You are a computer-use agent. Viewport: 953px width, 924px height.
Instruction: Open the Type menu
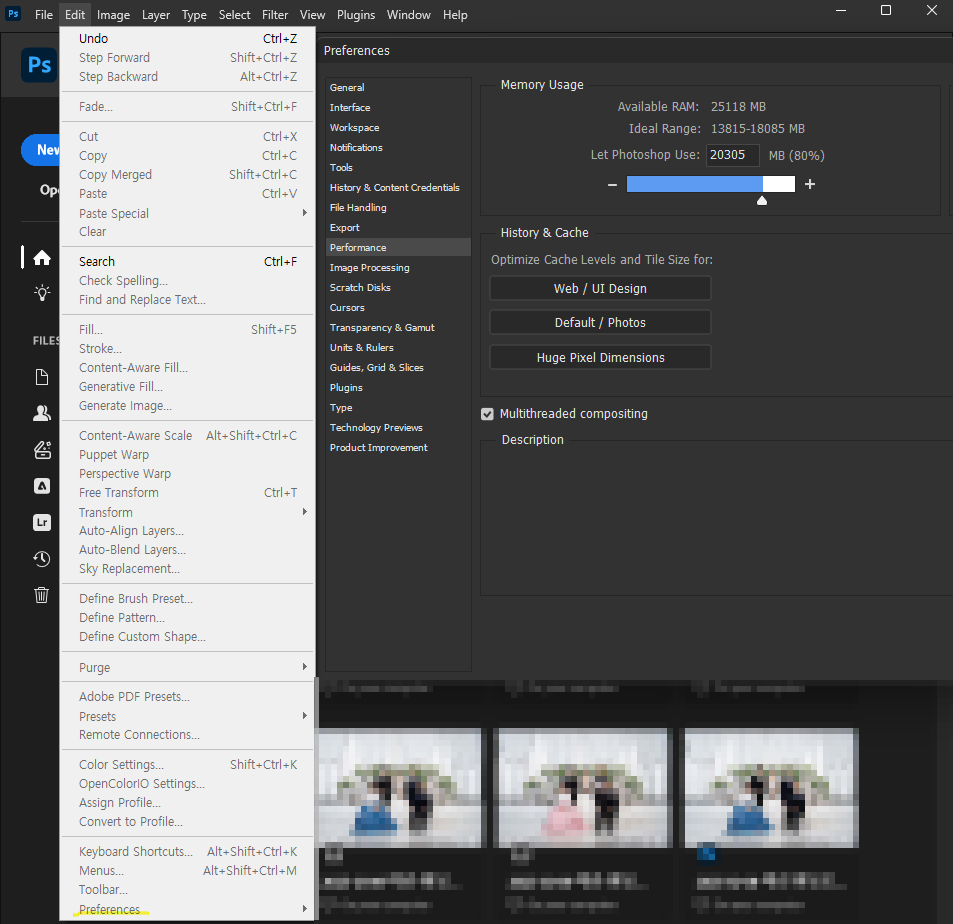tap(194, 15)
